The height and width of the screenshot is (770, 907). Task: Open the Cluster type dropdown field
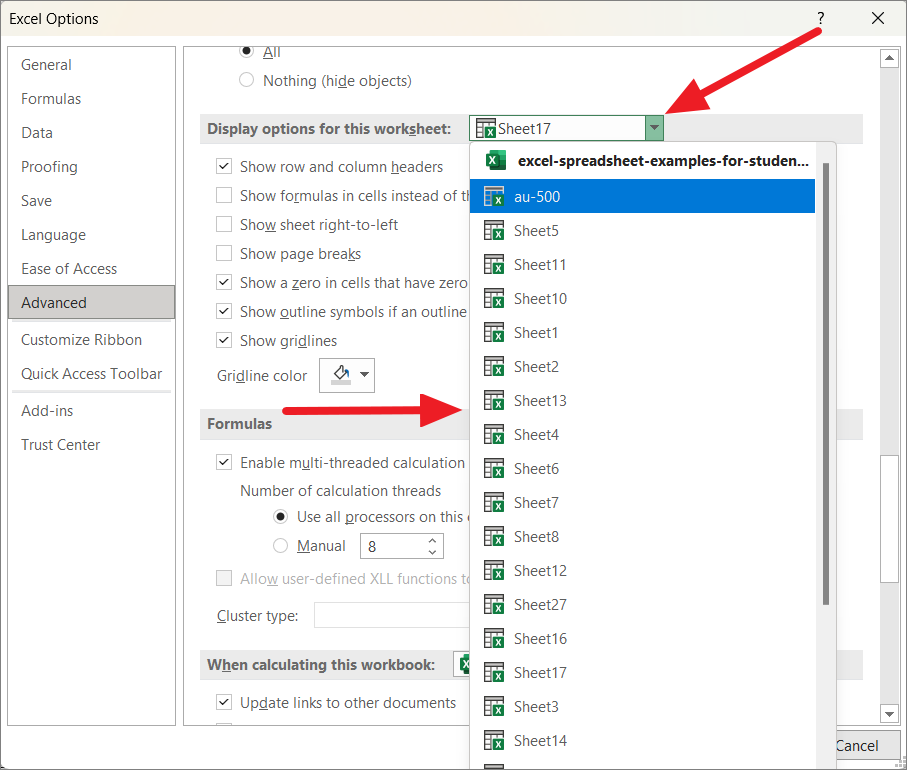pos(392,615)
